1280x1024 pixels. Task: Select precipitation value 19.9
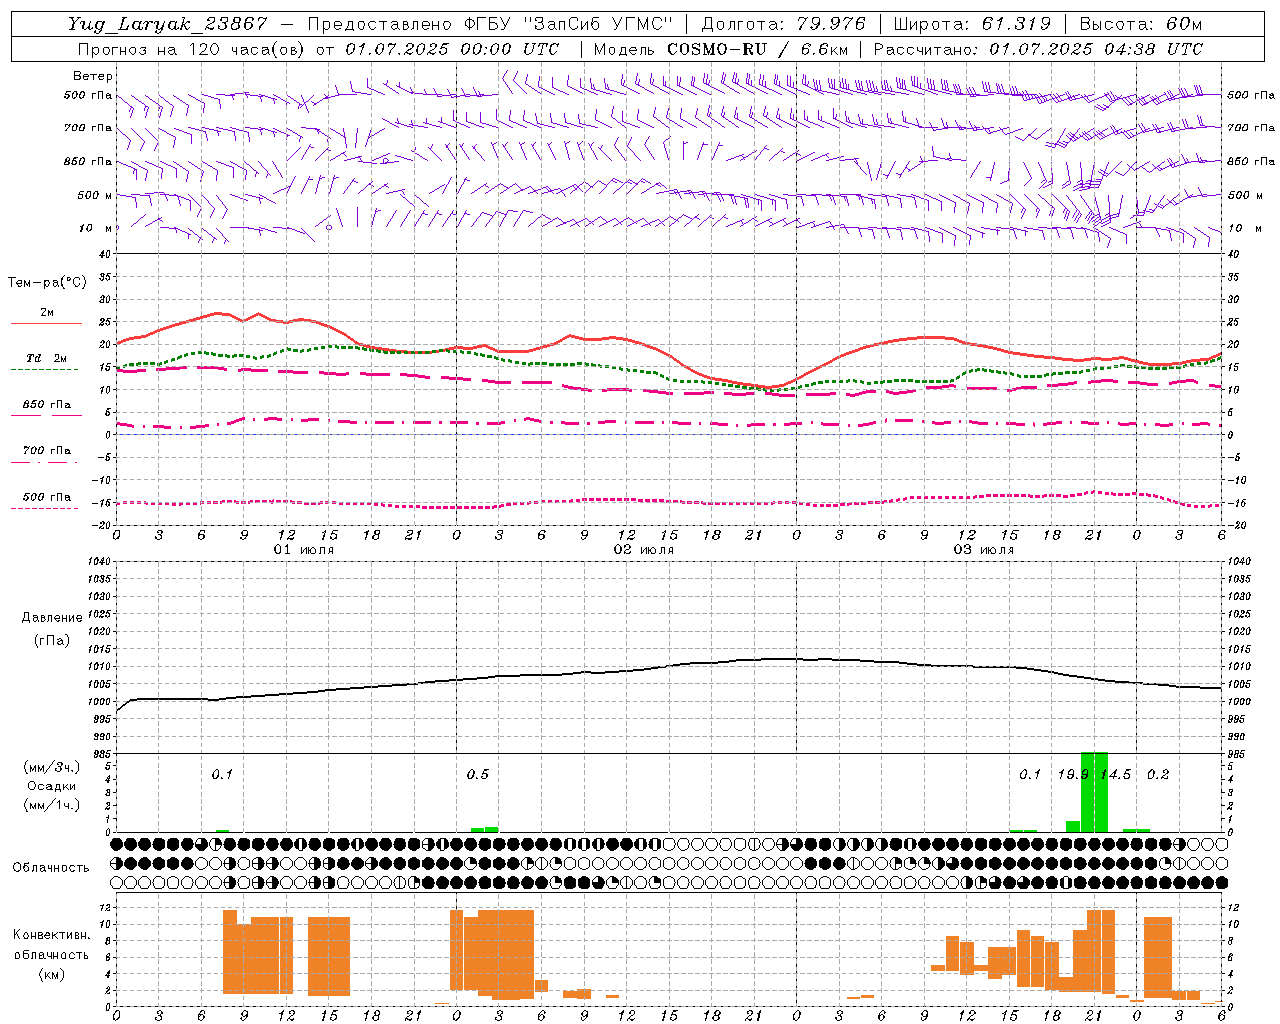[x=1073, y=775]
